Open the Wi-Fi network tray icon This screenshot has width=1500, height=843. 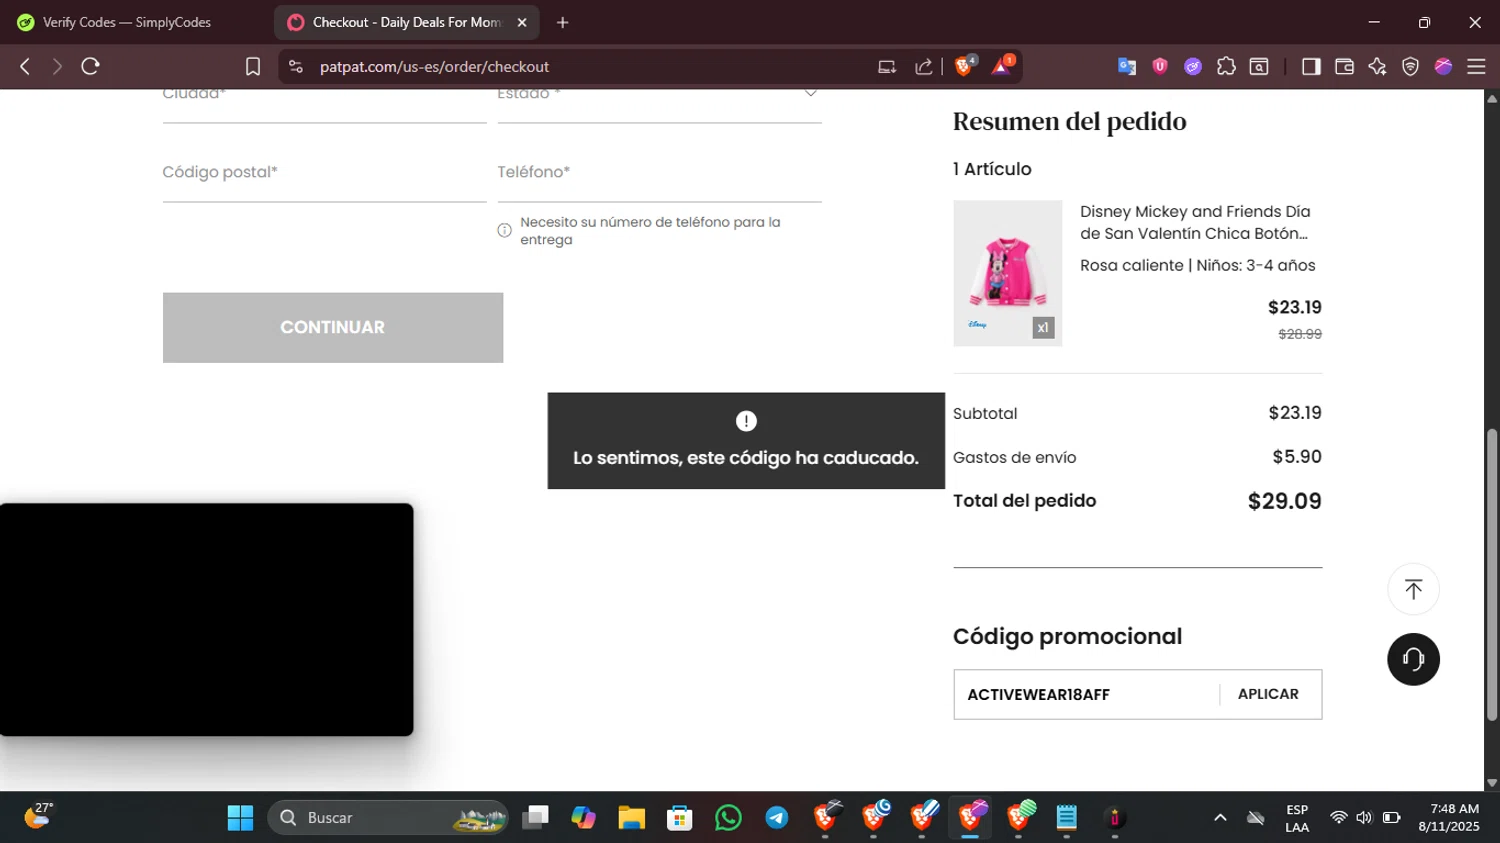[1338, 818]
